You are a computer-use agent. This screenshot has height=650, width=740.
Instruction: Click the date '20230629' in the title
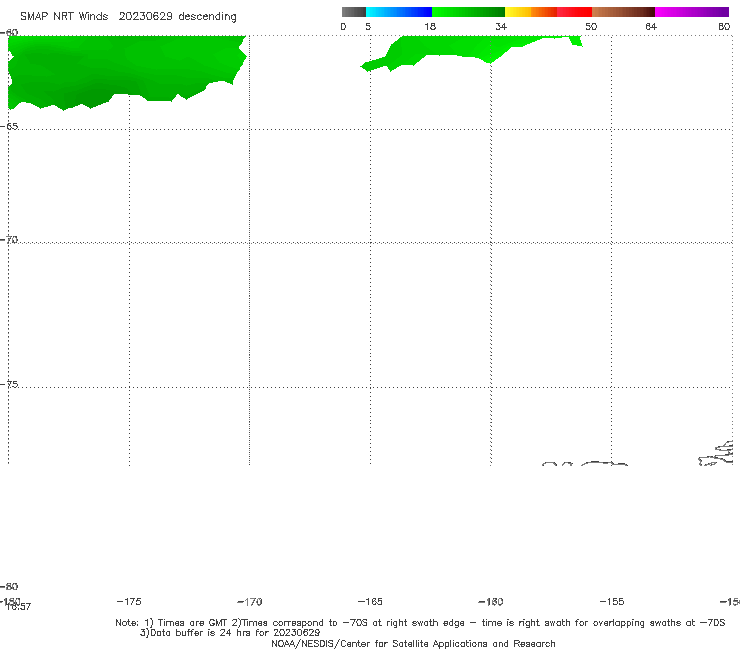point(145,16)
